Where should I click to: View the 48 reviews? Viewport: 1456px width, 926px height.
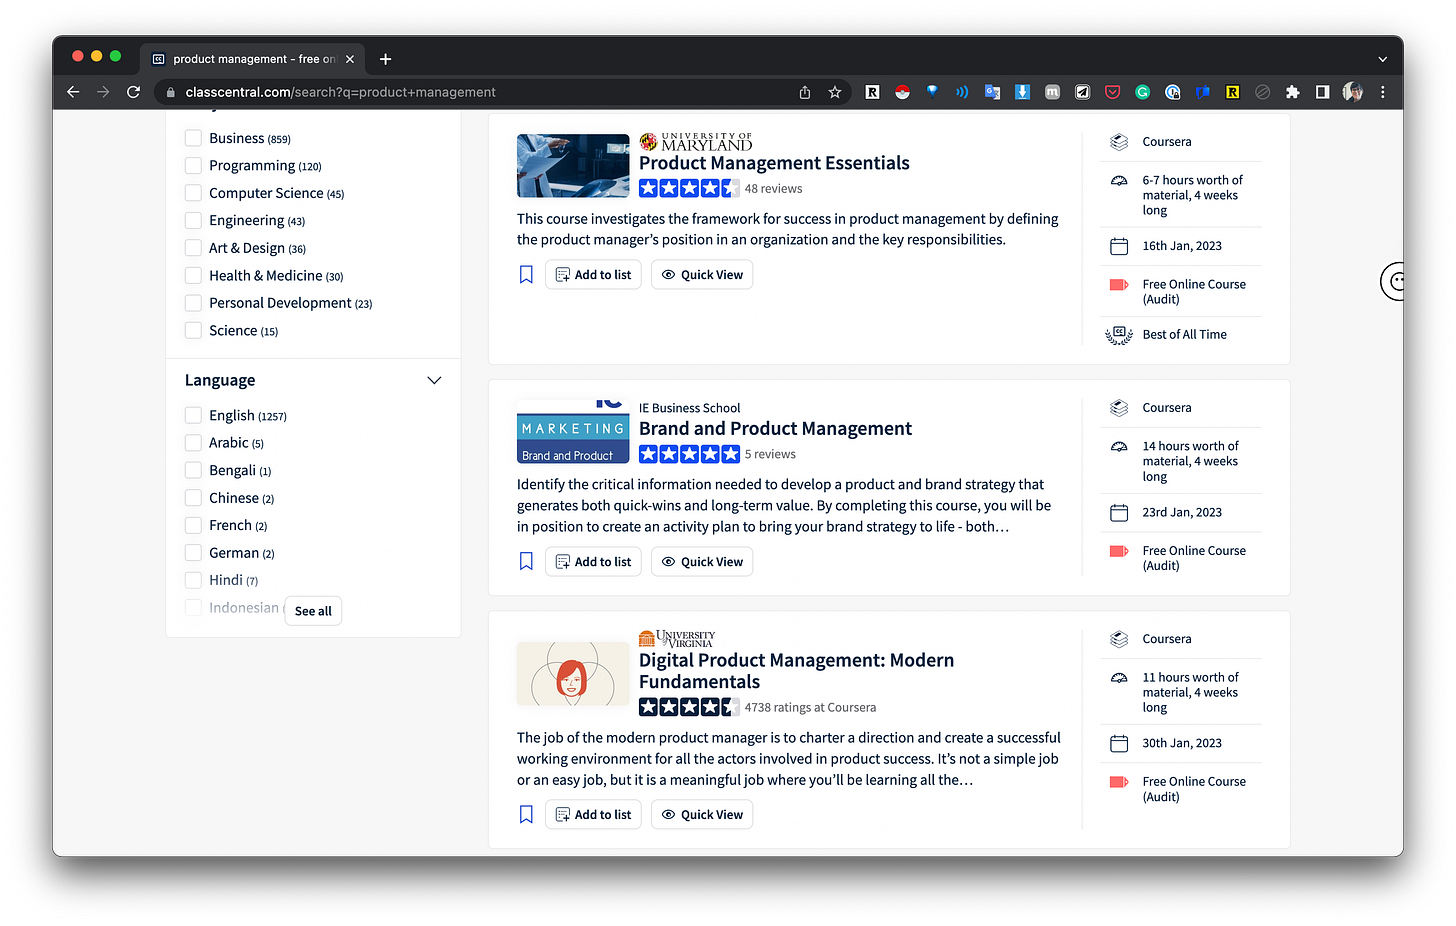coord(773,189)
